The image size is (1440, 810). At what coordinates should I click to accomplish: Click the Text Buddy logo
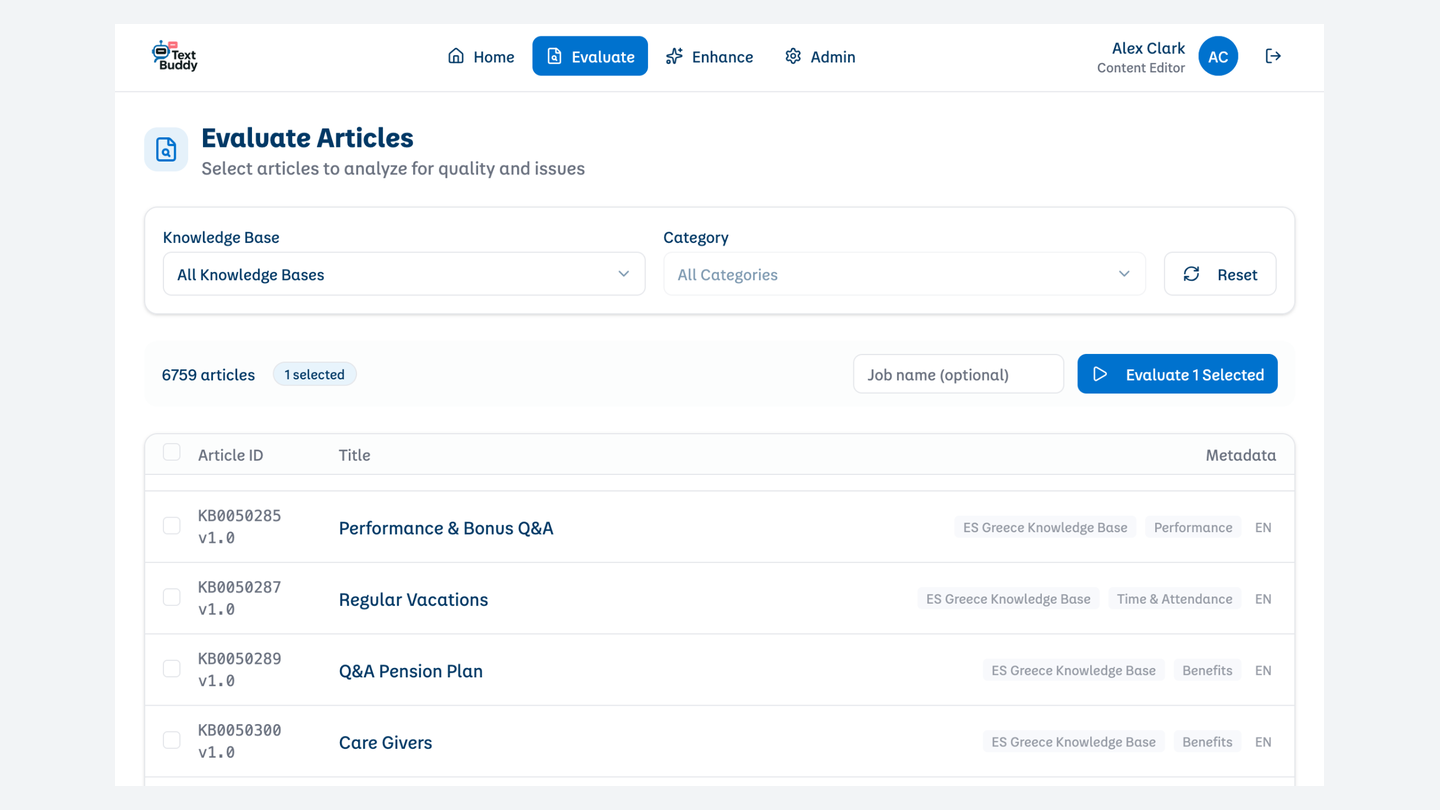(175, 56)
